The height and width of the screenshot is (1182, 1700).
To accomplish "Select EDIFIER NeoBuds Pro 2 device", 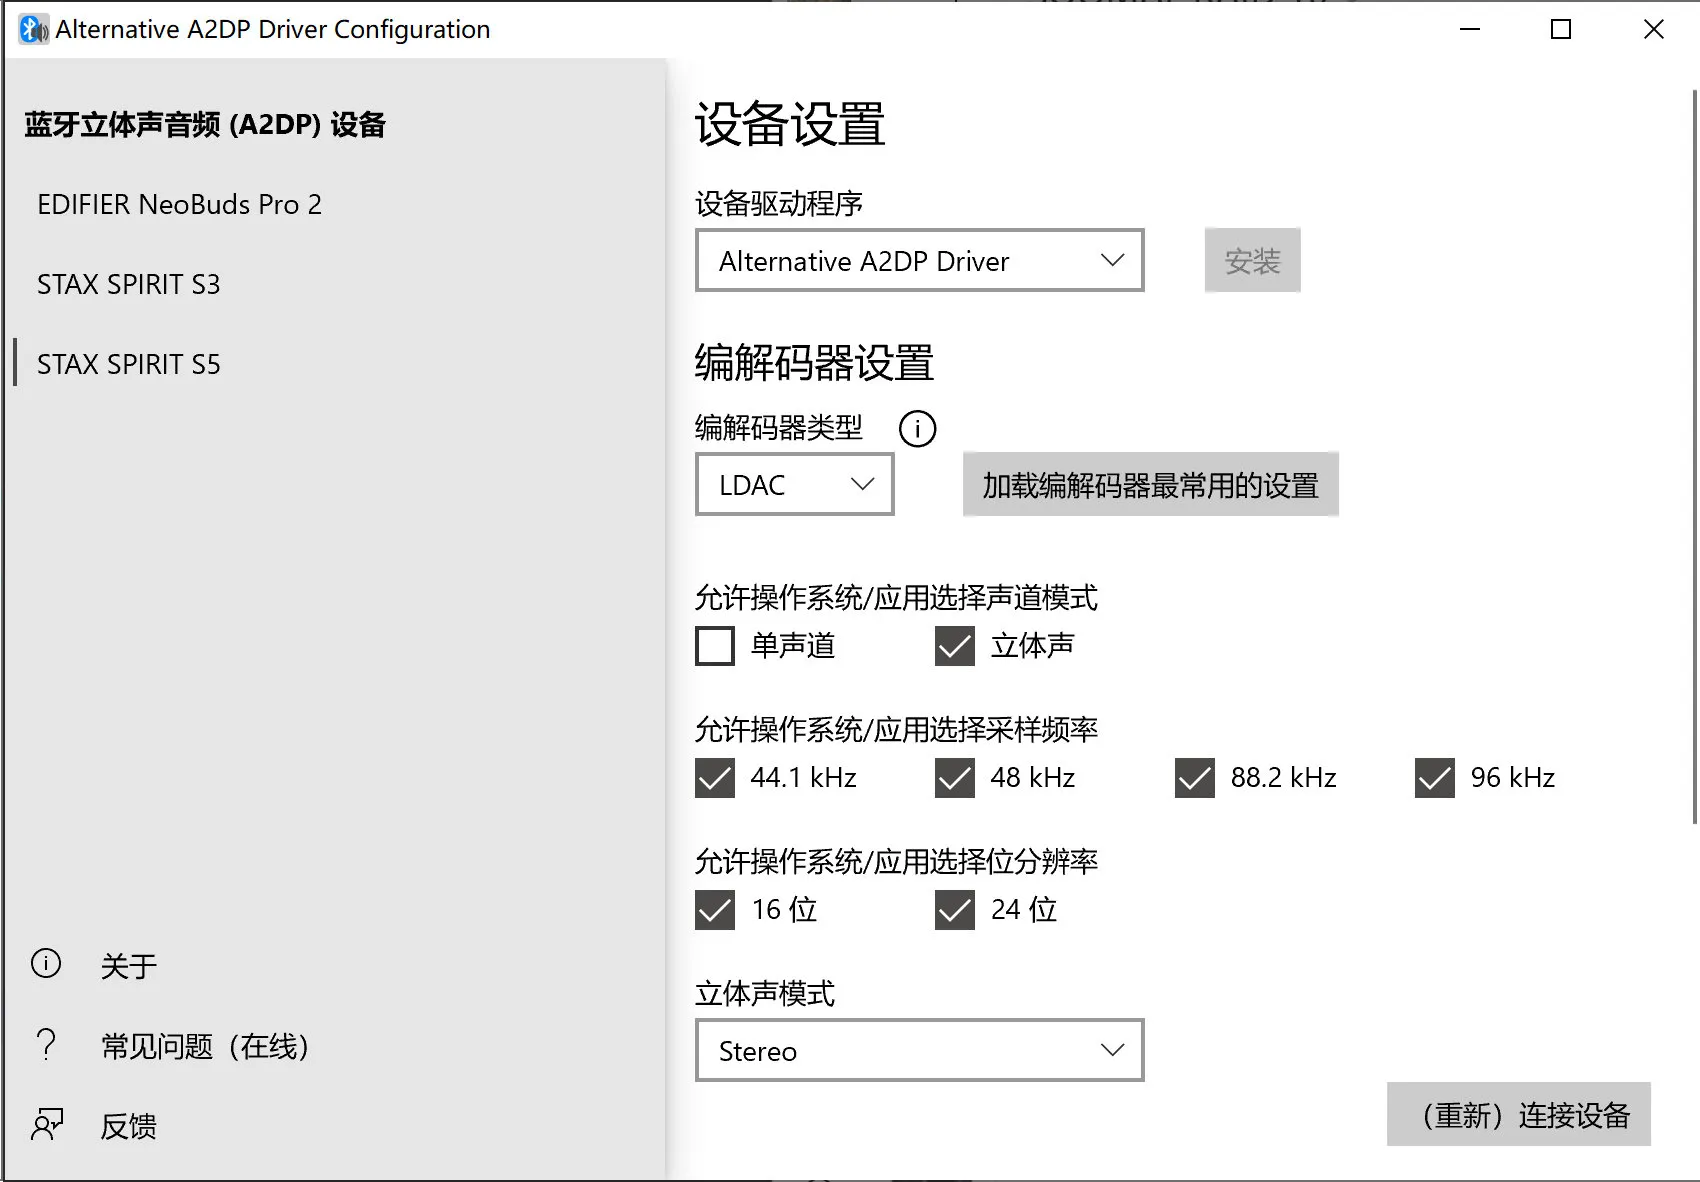I will pyautogui.click(x=335, y=204).
